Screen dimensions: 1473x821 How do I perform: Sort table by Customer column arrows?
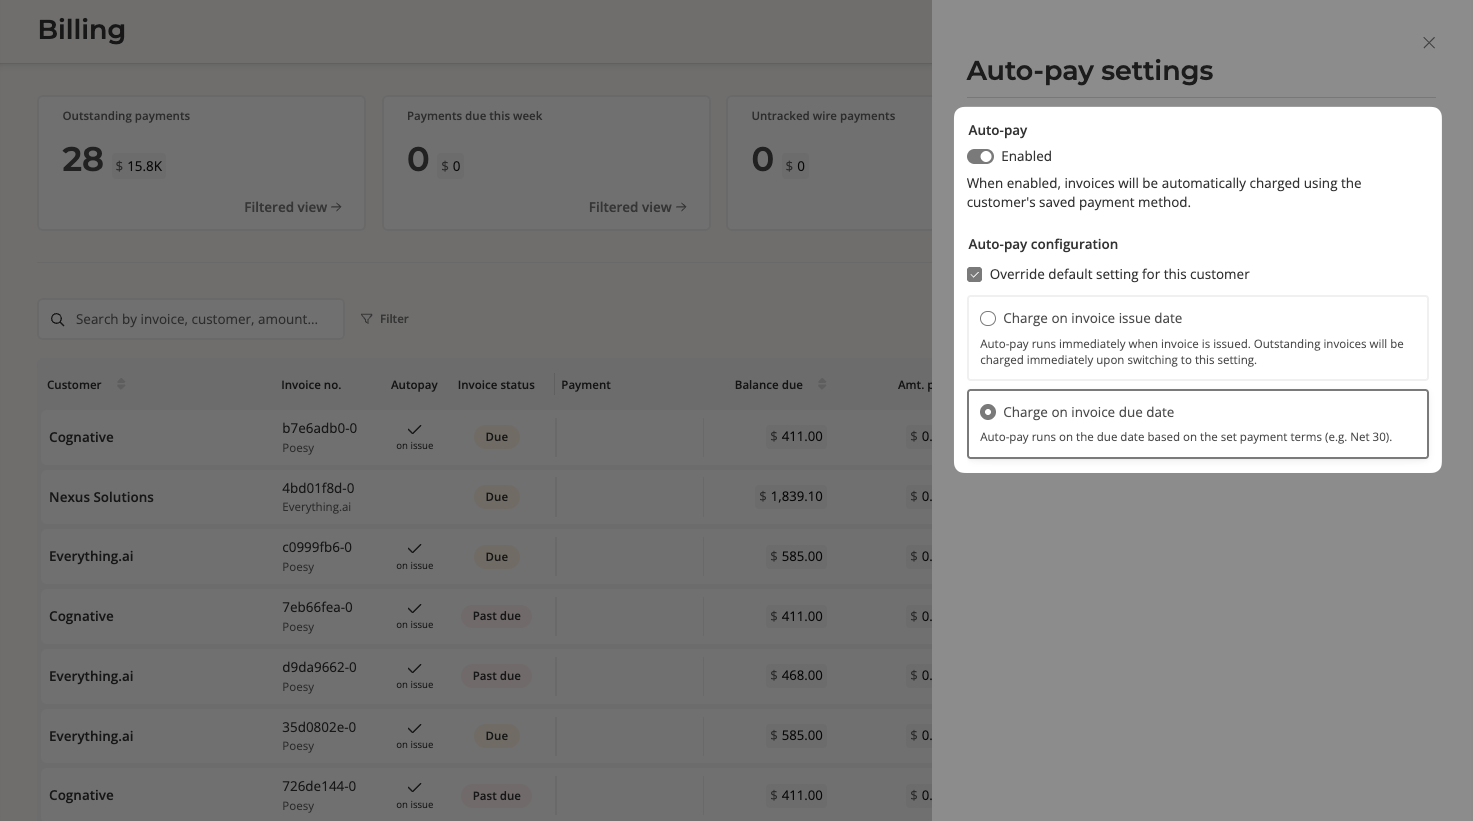(121, 384)
